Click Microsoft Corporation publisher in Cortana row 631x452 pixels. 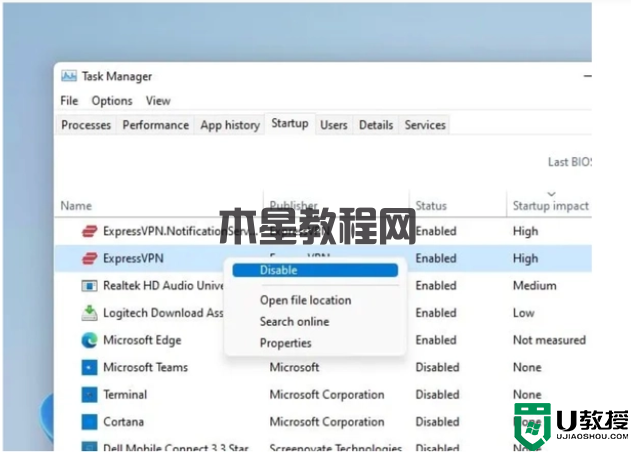pyautogui.click(x=327, y=422)
